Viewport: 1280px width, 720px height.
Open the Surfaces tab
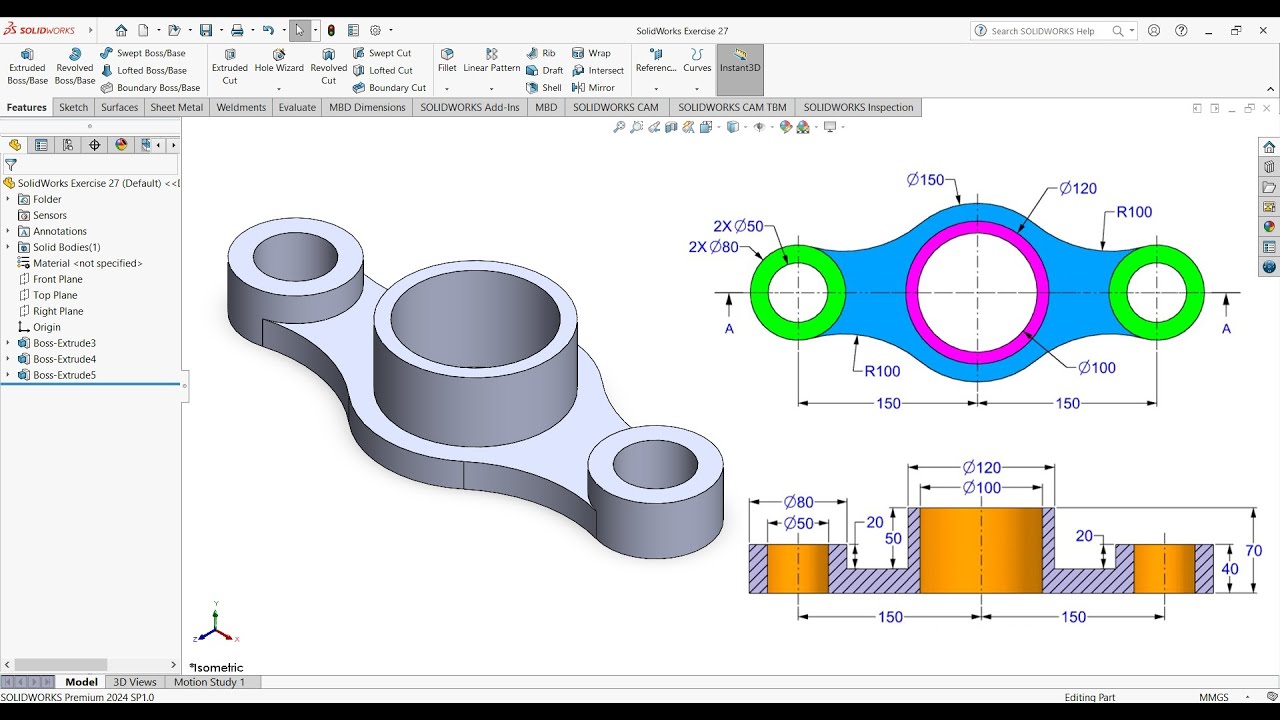[119, 107]
